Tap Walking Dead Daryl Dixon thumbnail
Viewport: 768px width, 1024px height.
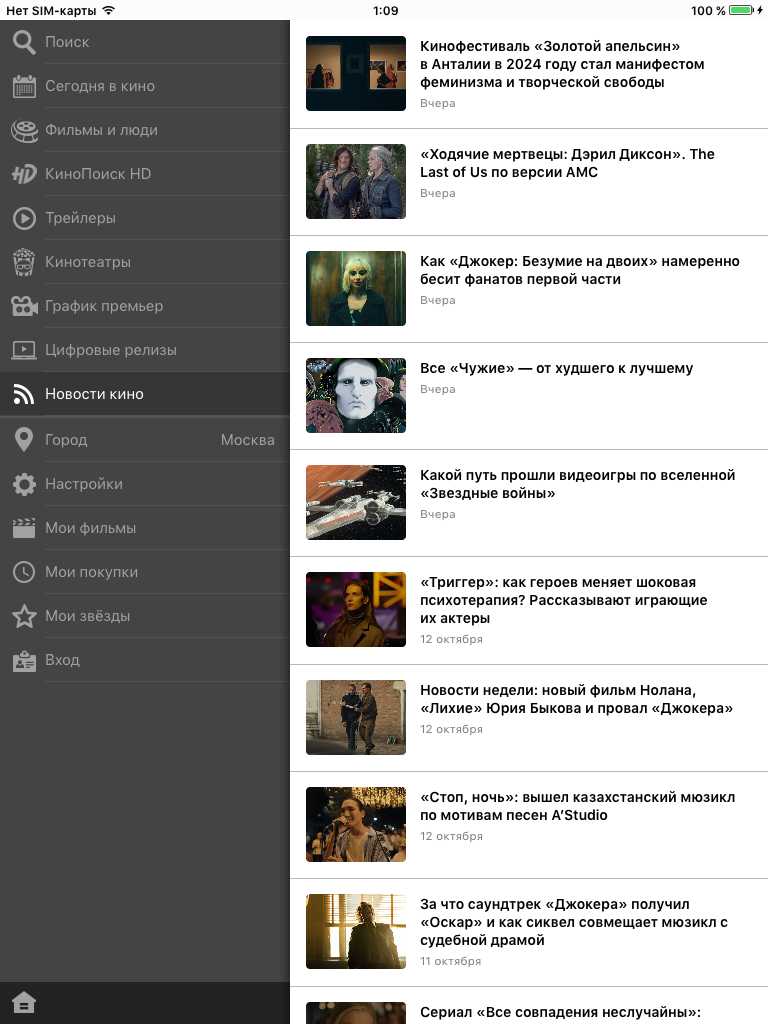tap(356, 182)
